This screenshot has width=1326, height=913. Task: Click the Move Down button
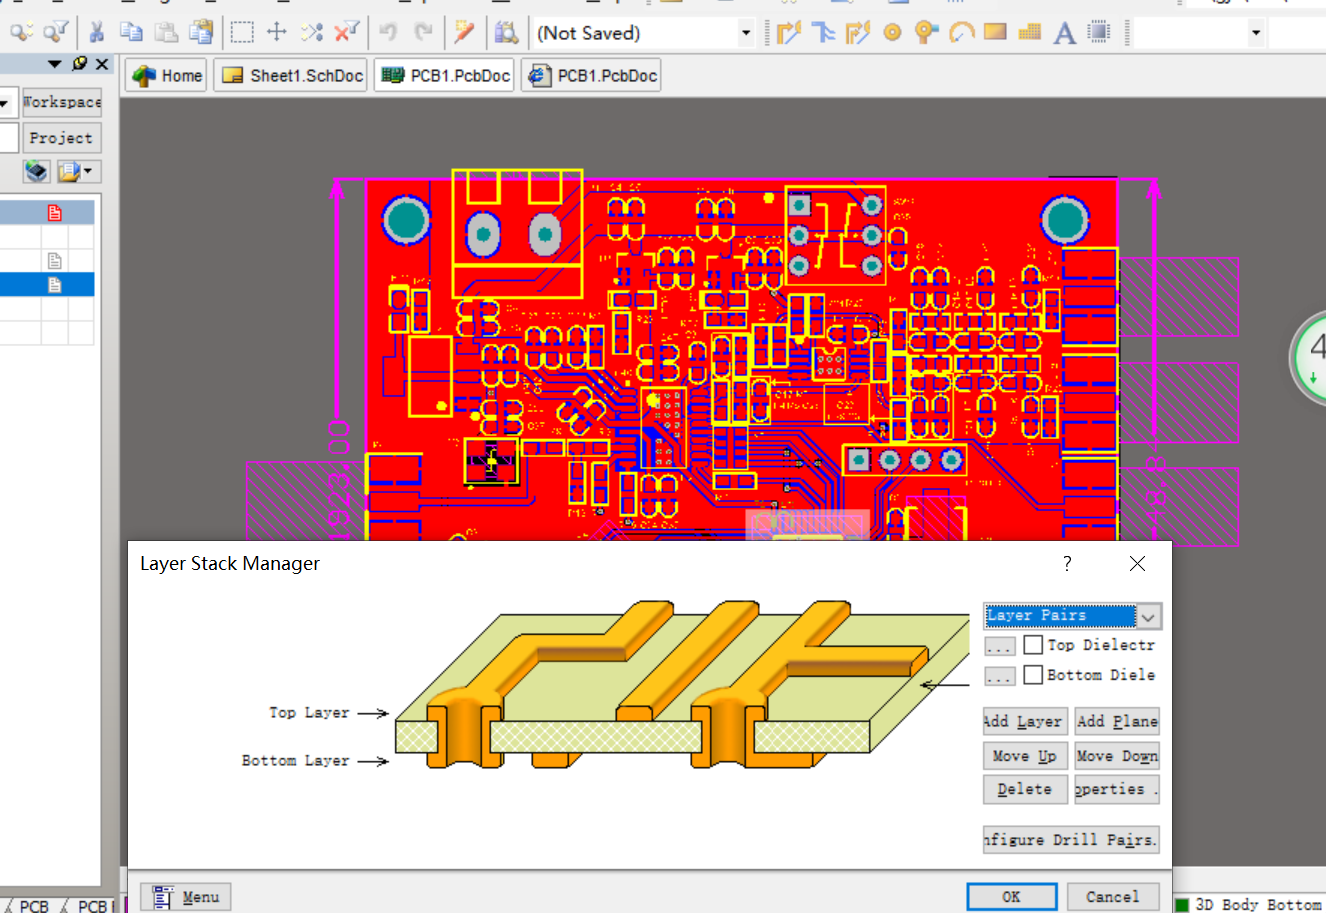[1117, 756]
